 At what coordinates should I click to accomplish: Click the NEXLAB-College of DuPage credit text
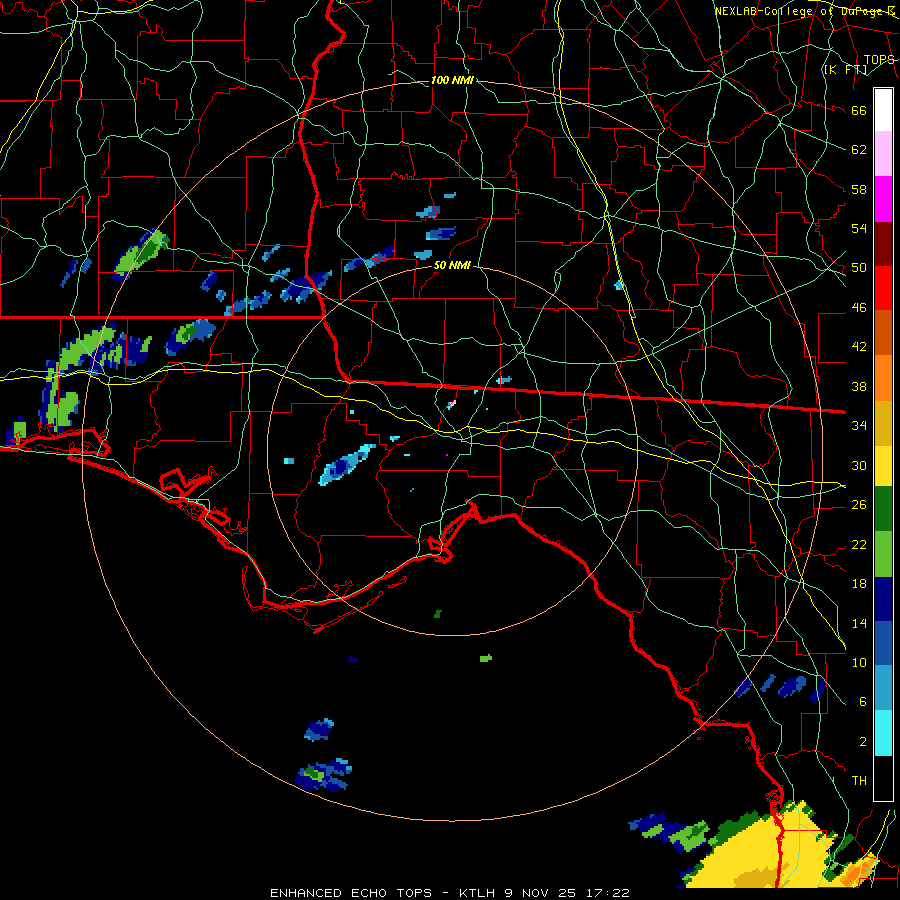[x=804, y=11]
